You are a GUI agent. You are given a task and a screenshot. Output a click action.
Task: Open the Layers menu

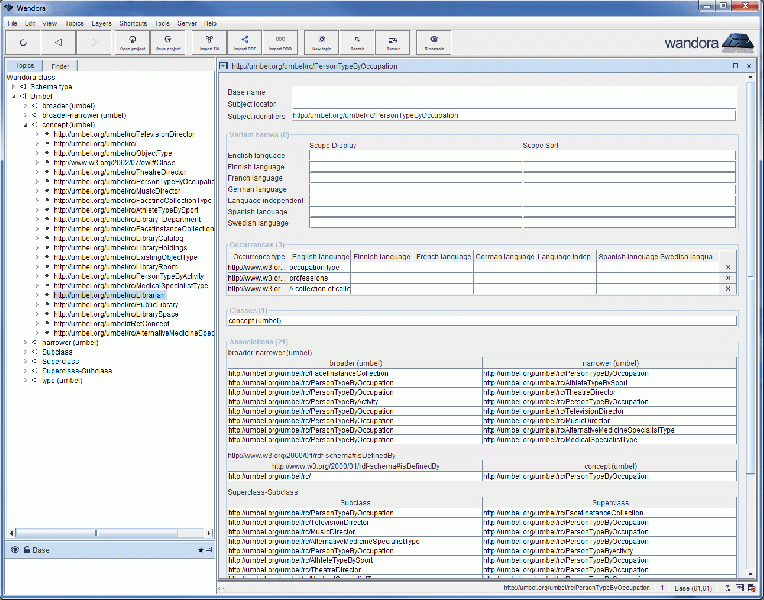(x=101, y=22)
